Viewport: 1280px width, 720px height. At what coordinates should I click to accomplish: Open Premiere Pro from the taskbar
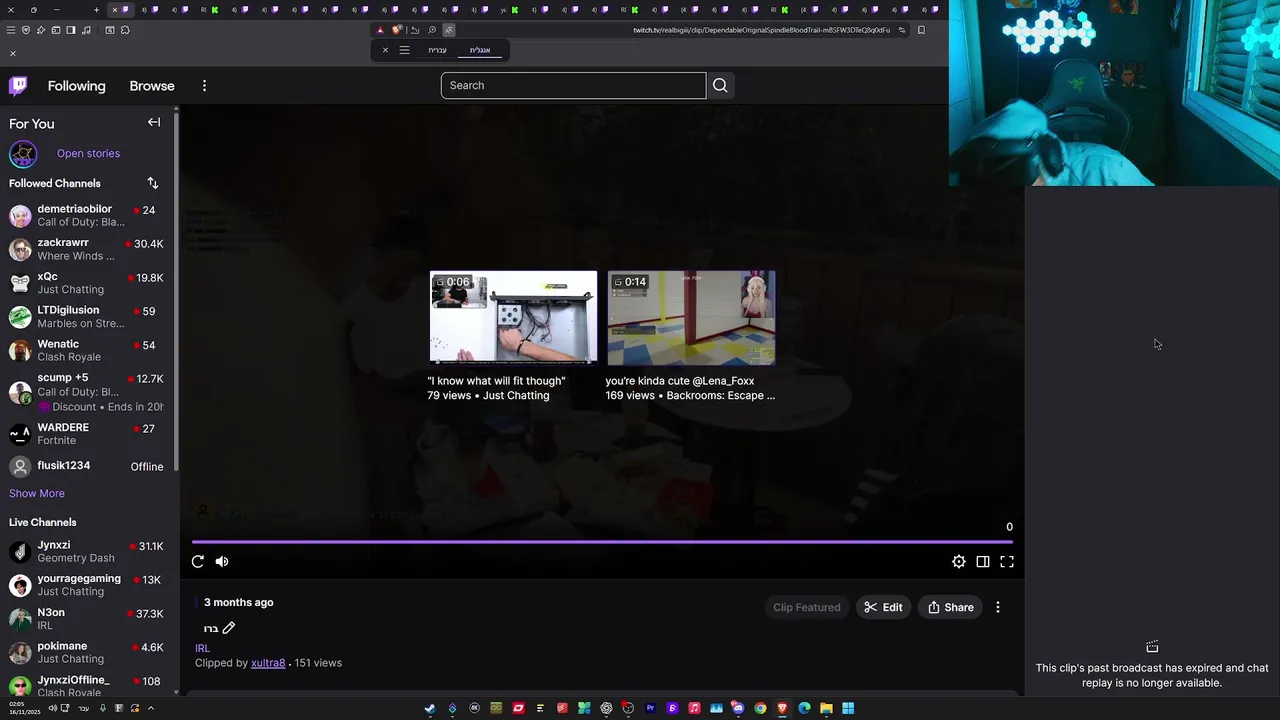pos(650,708)
